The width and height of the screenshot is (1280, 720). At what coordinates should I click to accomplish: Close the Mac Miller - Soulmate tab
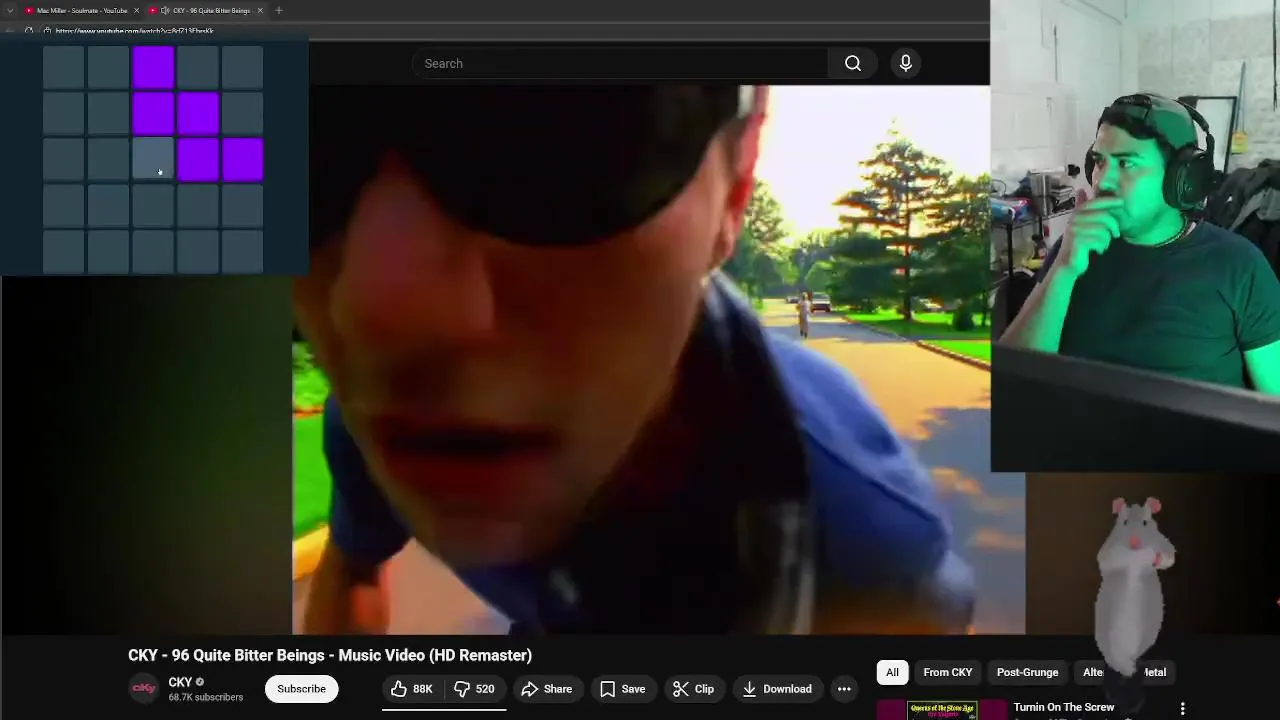point(135,10)
